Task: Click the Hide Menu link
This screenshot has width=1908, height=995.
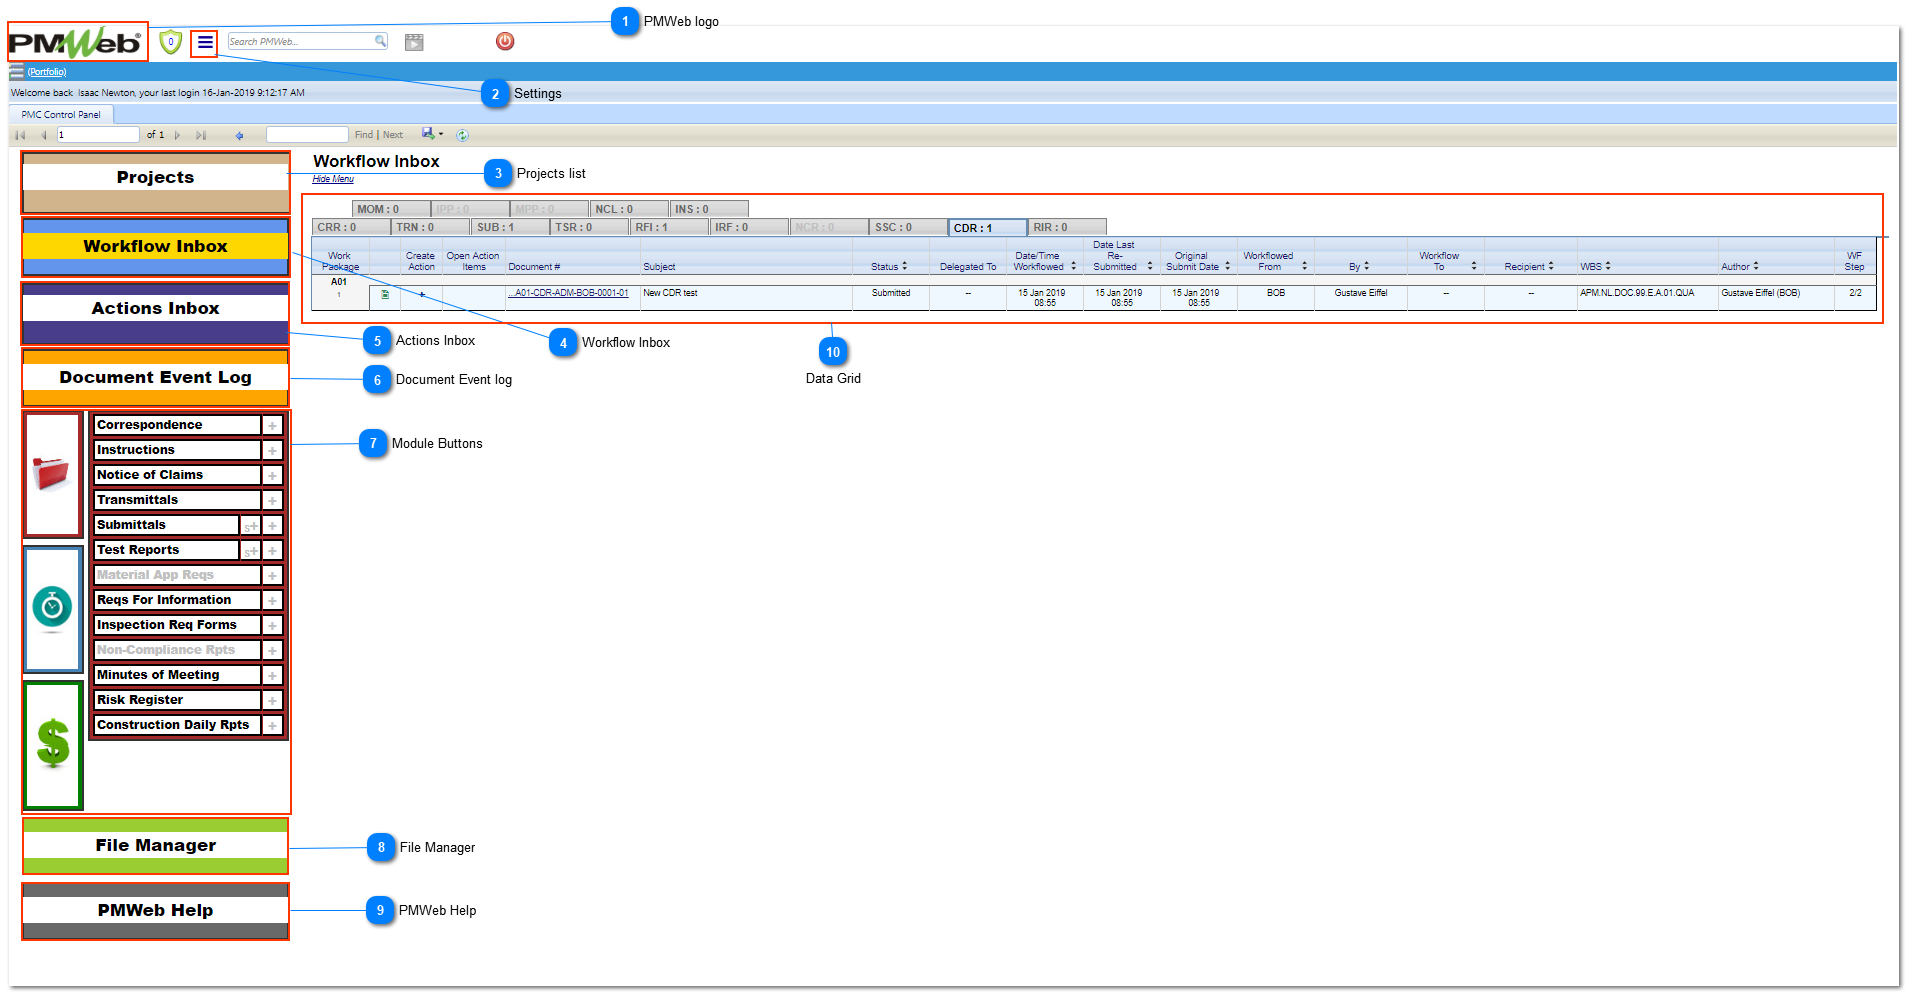Action: pyautogui.click(x=333, y=179)
